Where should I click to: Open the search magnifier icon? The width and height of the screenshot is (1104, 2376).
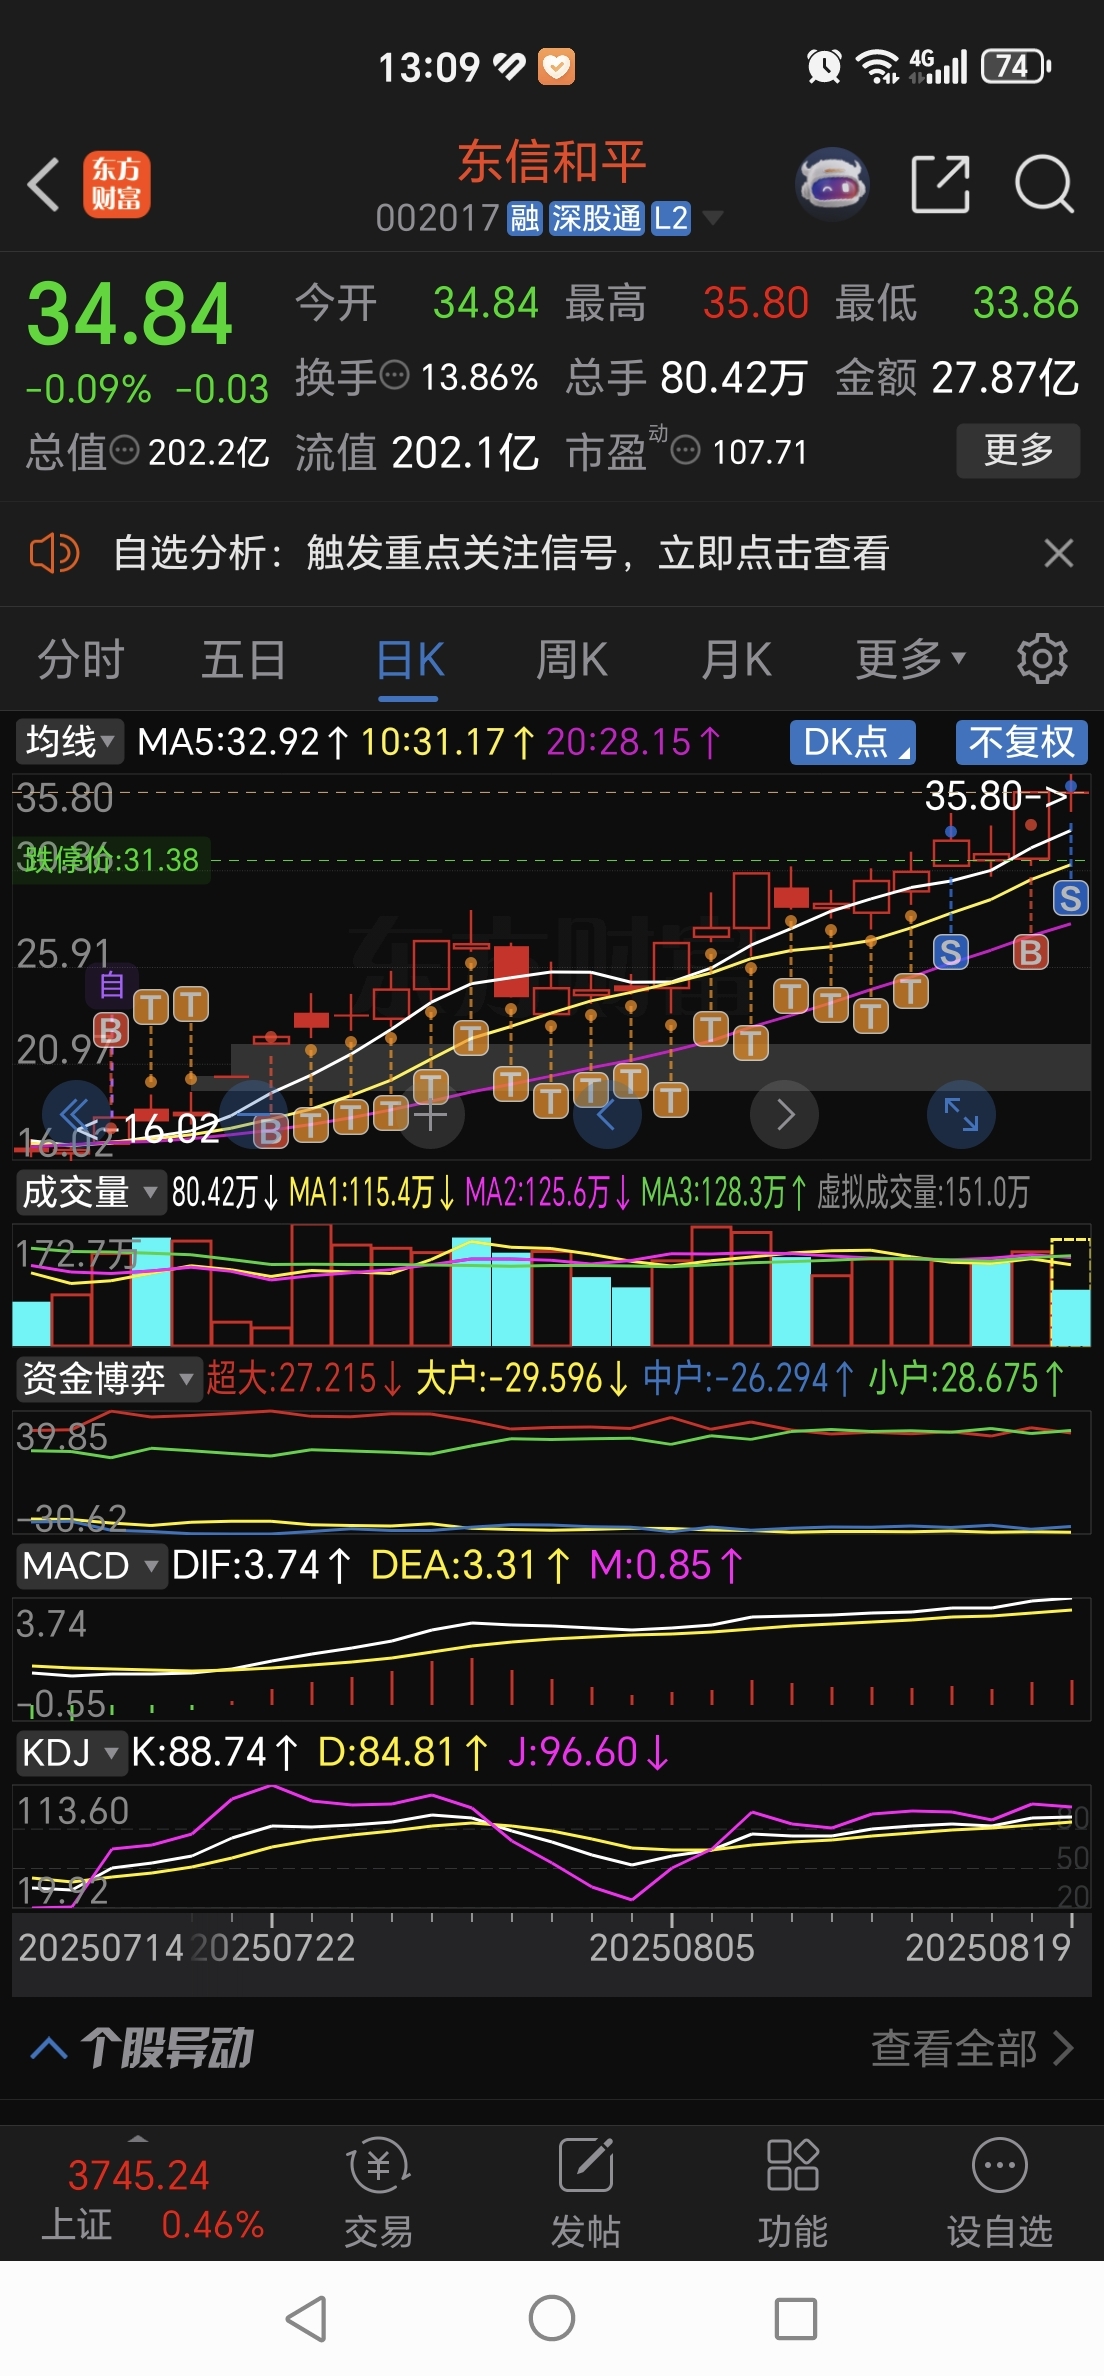(x=1044, y=185)
